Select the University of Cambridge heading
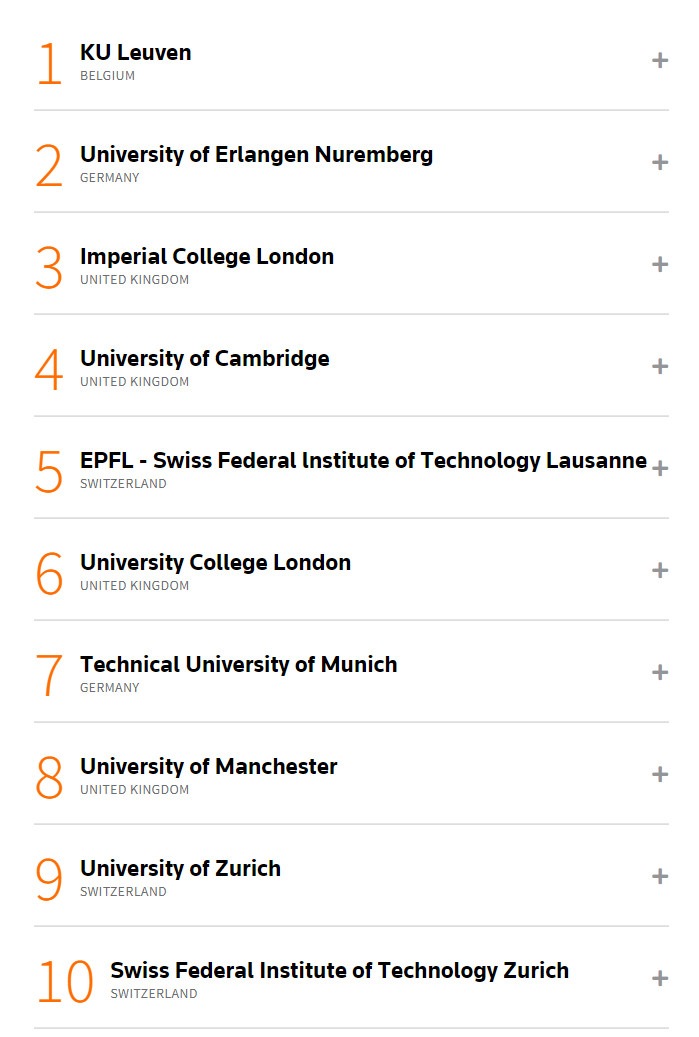 (x=205, y=358)
